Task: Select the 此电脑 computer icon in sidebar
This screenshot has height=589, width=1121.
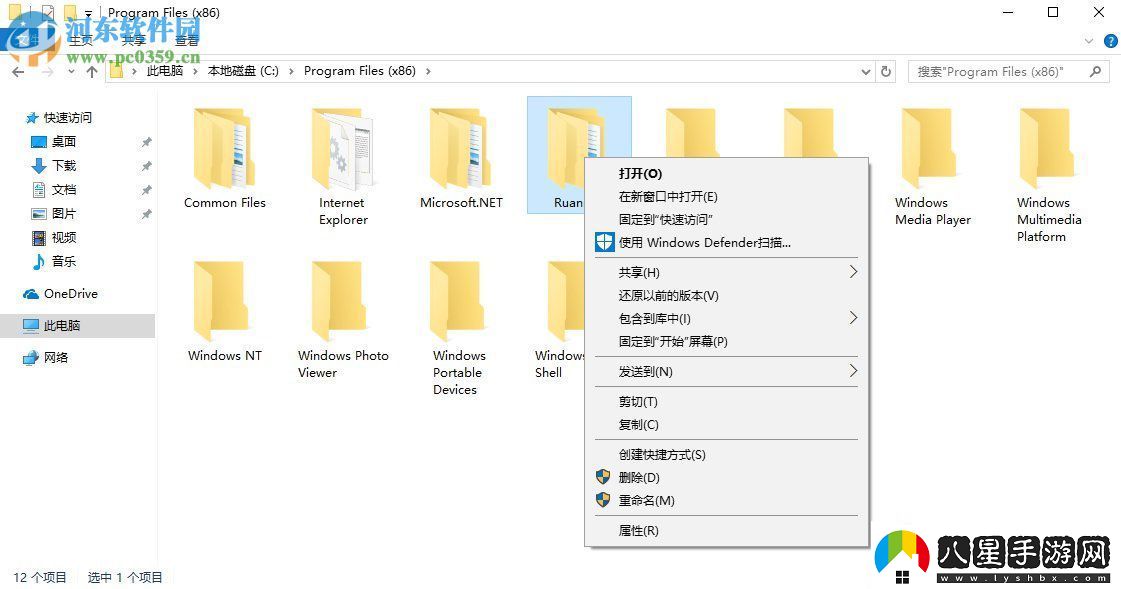Action: 33,325
